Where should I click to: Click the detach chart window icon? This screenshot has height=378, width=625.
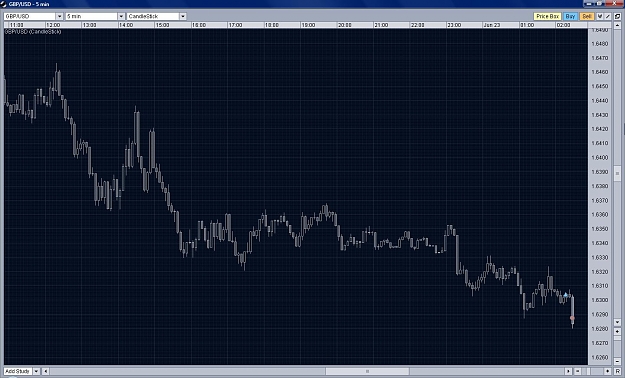[617, 16]
